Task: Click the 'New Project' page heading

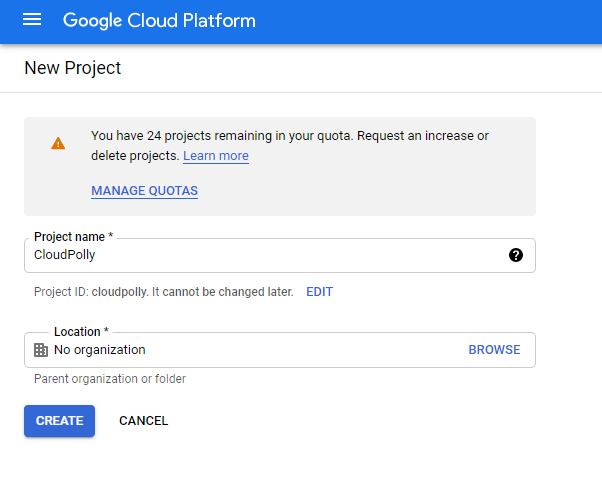Action: [72, 68]
